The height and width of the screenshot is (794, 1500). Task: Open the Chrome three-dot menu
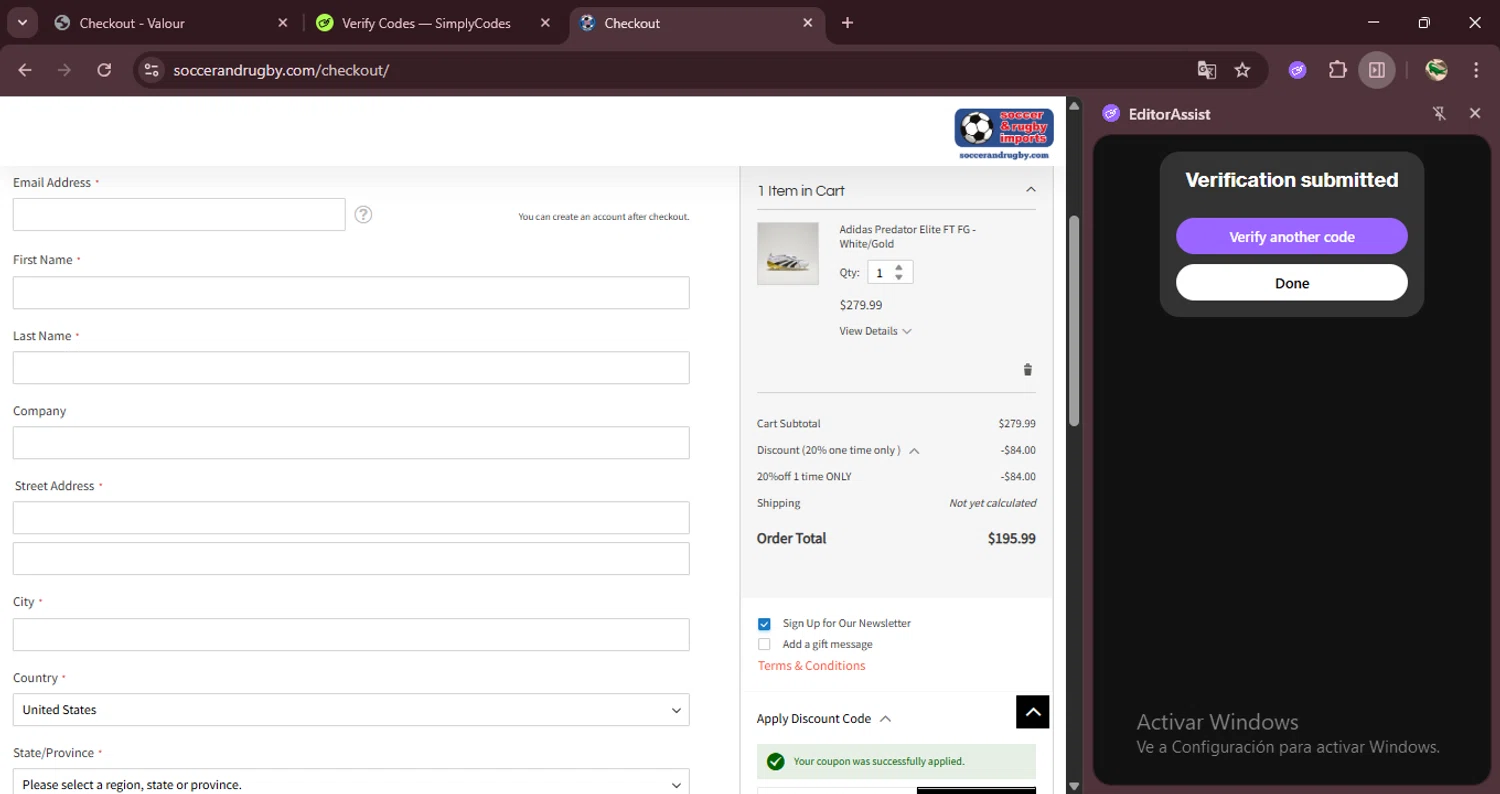pyautogui.click(x=1476, y=70)
